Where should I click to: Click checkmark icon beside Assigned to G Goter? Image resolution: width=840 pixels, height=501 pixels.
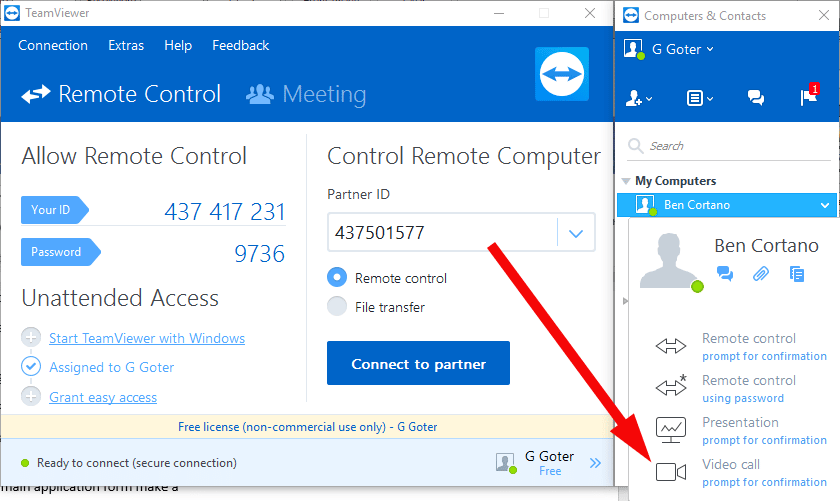31,367
